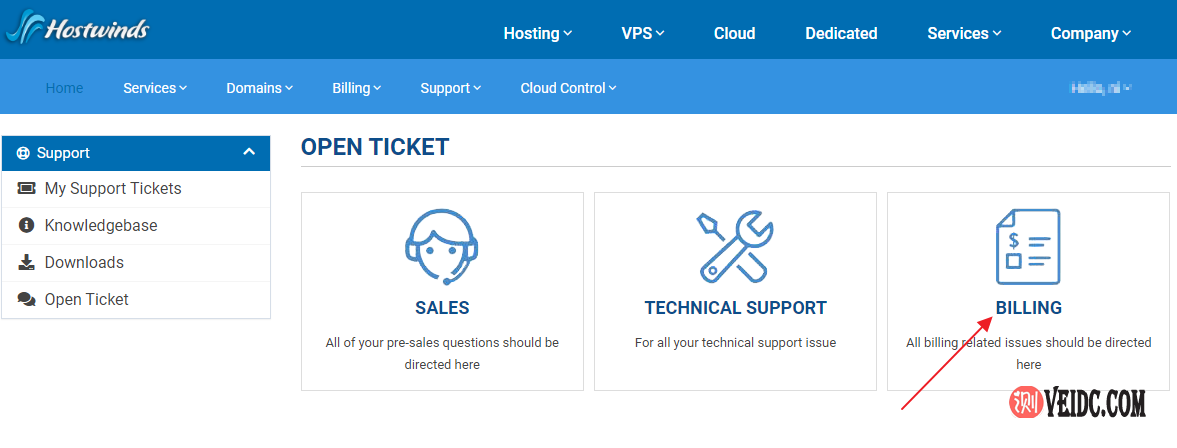Image resolution: width=1177 pixels, height=448 pixels.
Task: Open the Hosting dropdown menu
Action: 538,33
